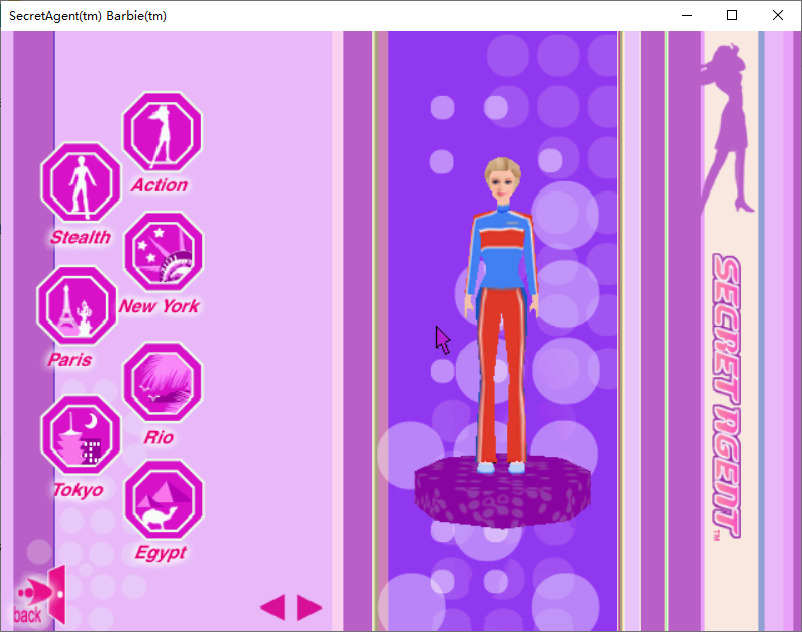Viewport: 802px width, 632px height.
Task: Select the Action outfit octagon icon
Action: click(x=162, y=131)
